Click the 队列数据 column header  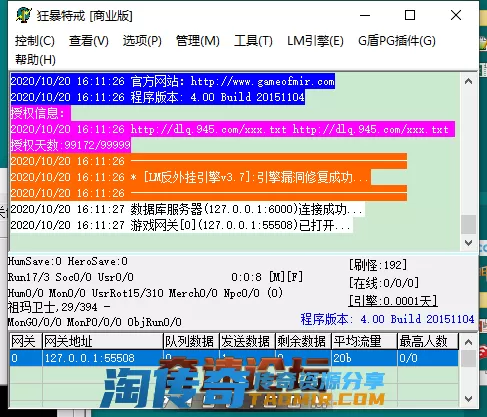(x=191, y=341)
